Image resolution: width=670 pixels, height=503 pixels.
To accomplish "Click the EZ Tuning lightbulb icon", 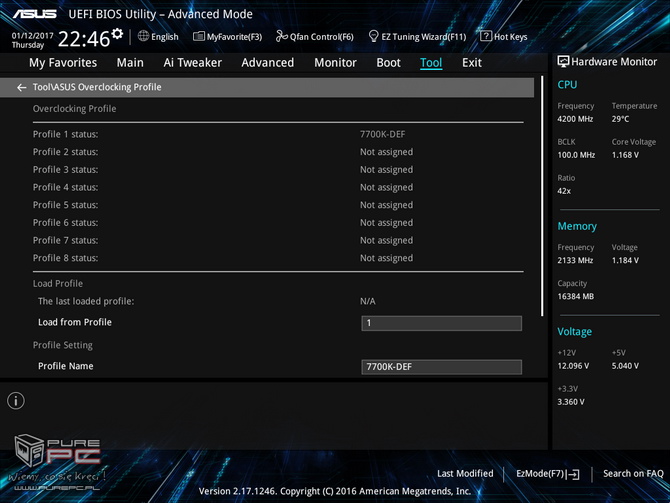I will pos(373,36).
